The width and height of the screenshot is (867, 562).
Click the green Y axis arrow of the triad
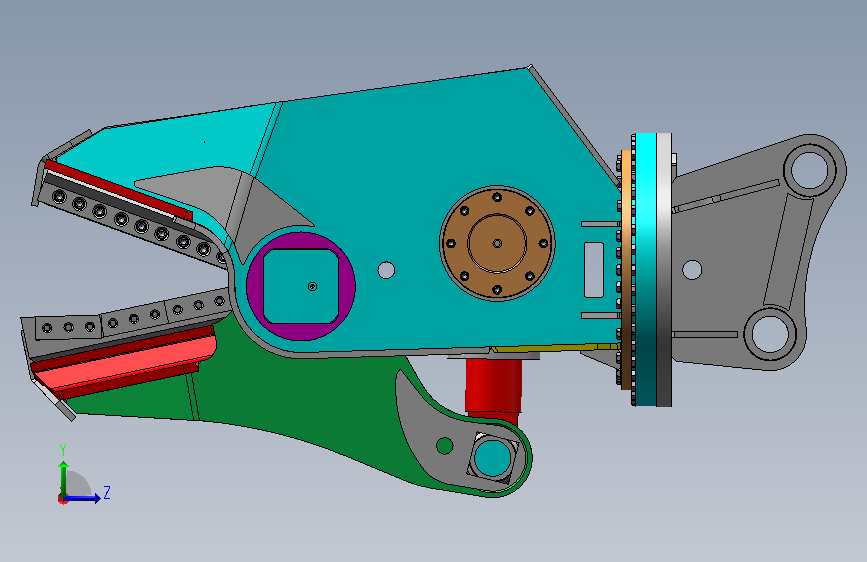[64, 478]
